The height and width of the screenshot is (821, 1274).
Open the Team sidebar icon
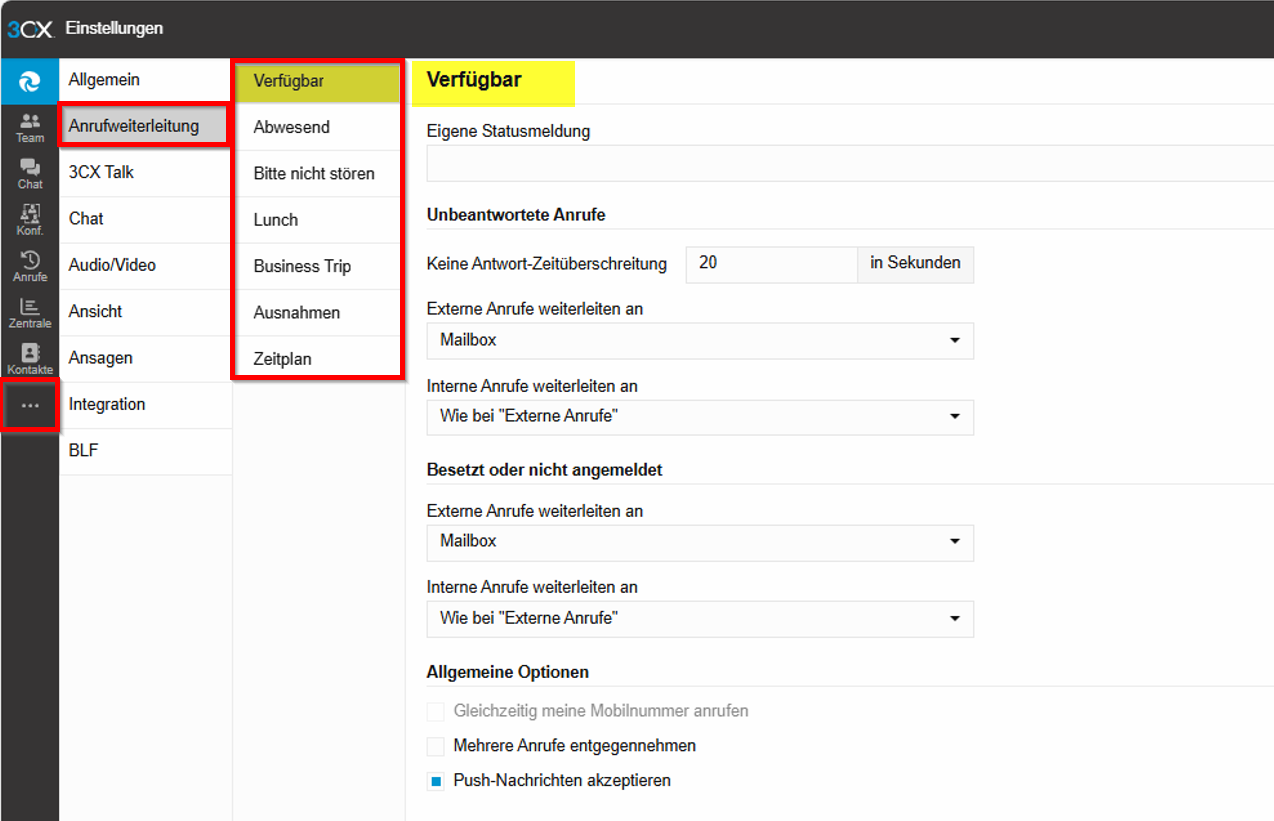click(x=30, y=127)
